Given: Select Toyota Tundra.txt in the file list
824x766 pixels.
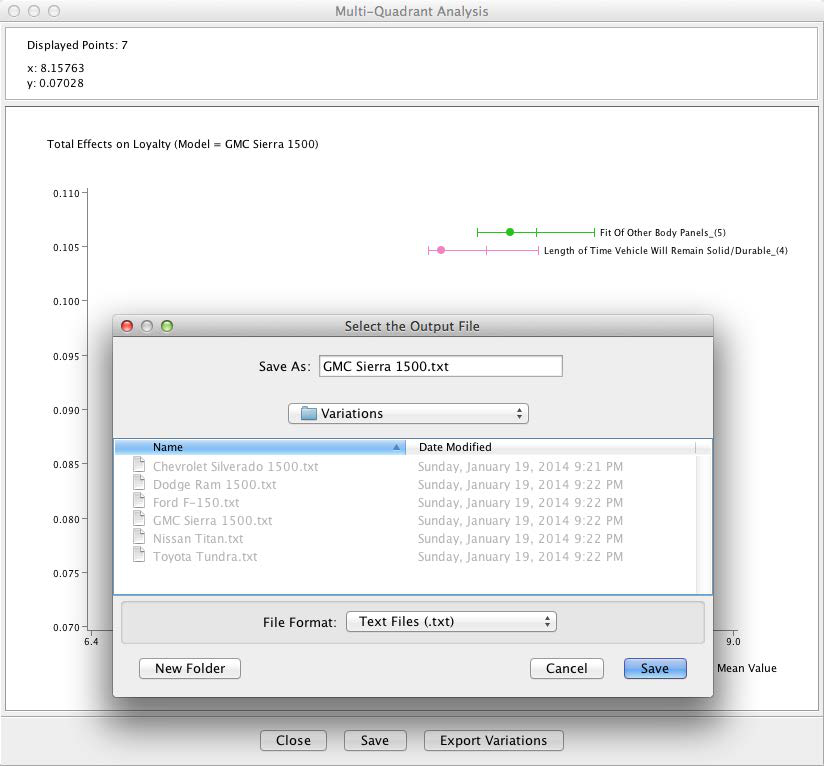Looking at the screenshot, I should tap(205, 557).
